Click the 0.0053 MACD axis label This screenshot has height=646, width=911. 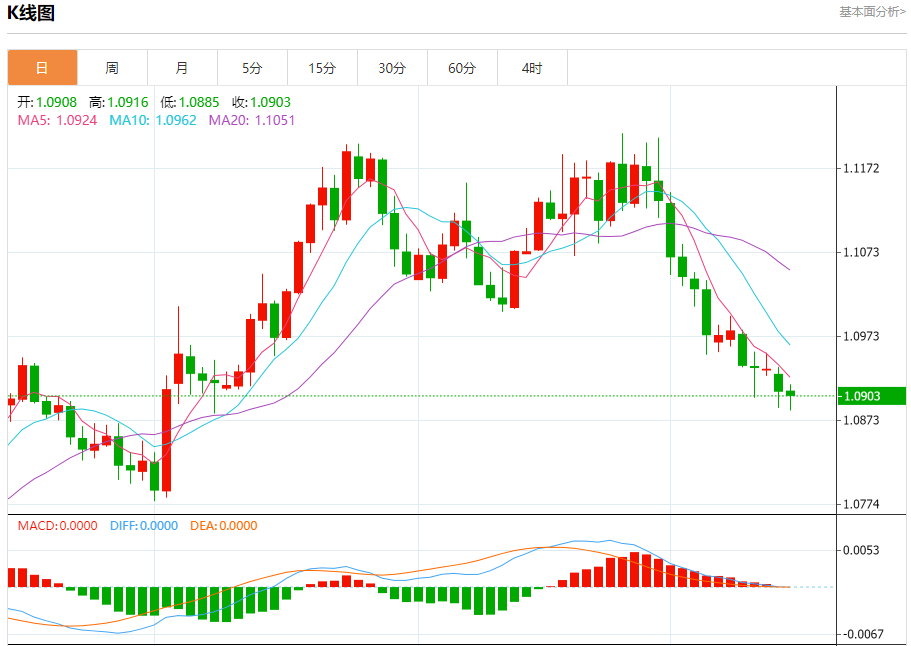(x=862, y=550)
